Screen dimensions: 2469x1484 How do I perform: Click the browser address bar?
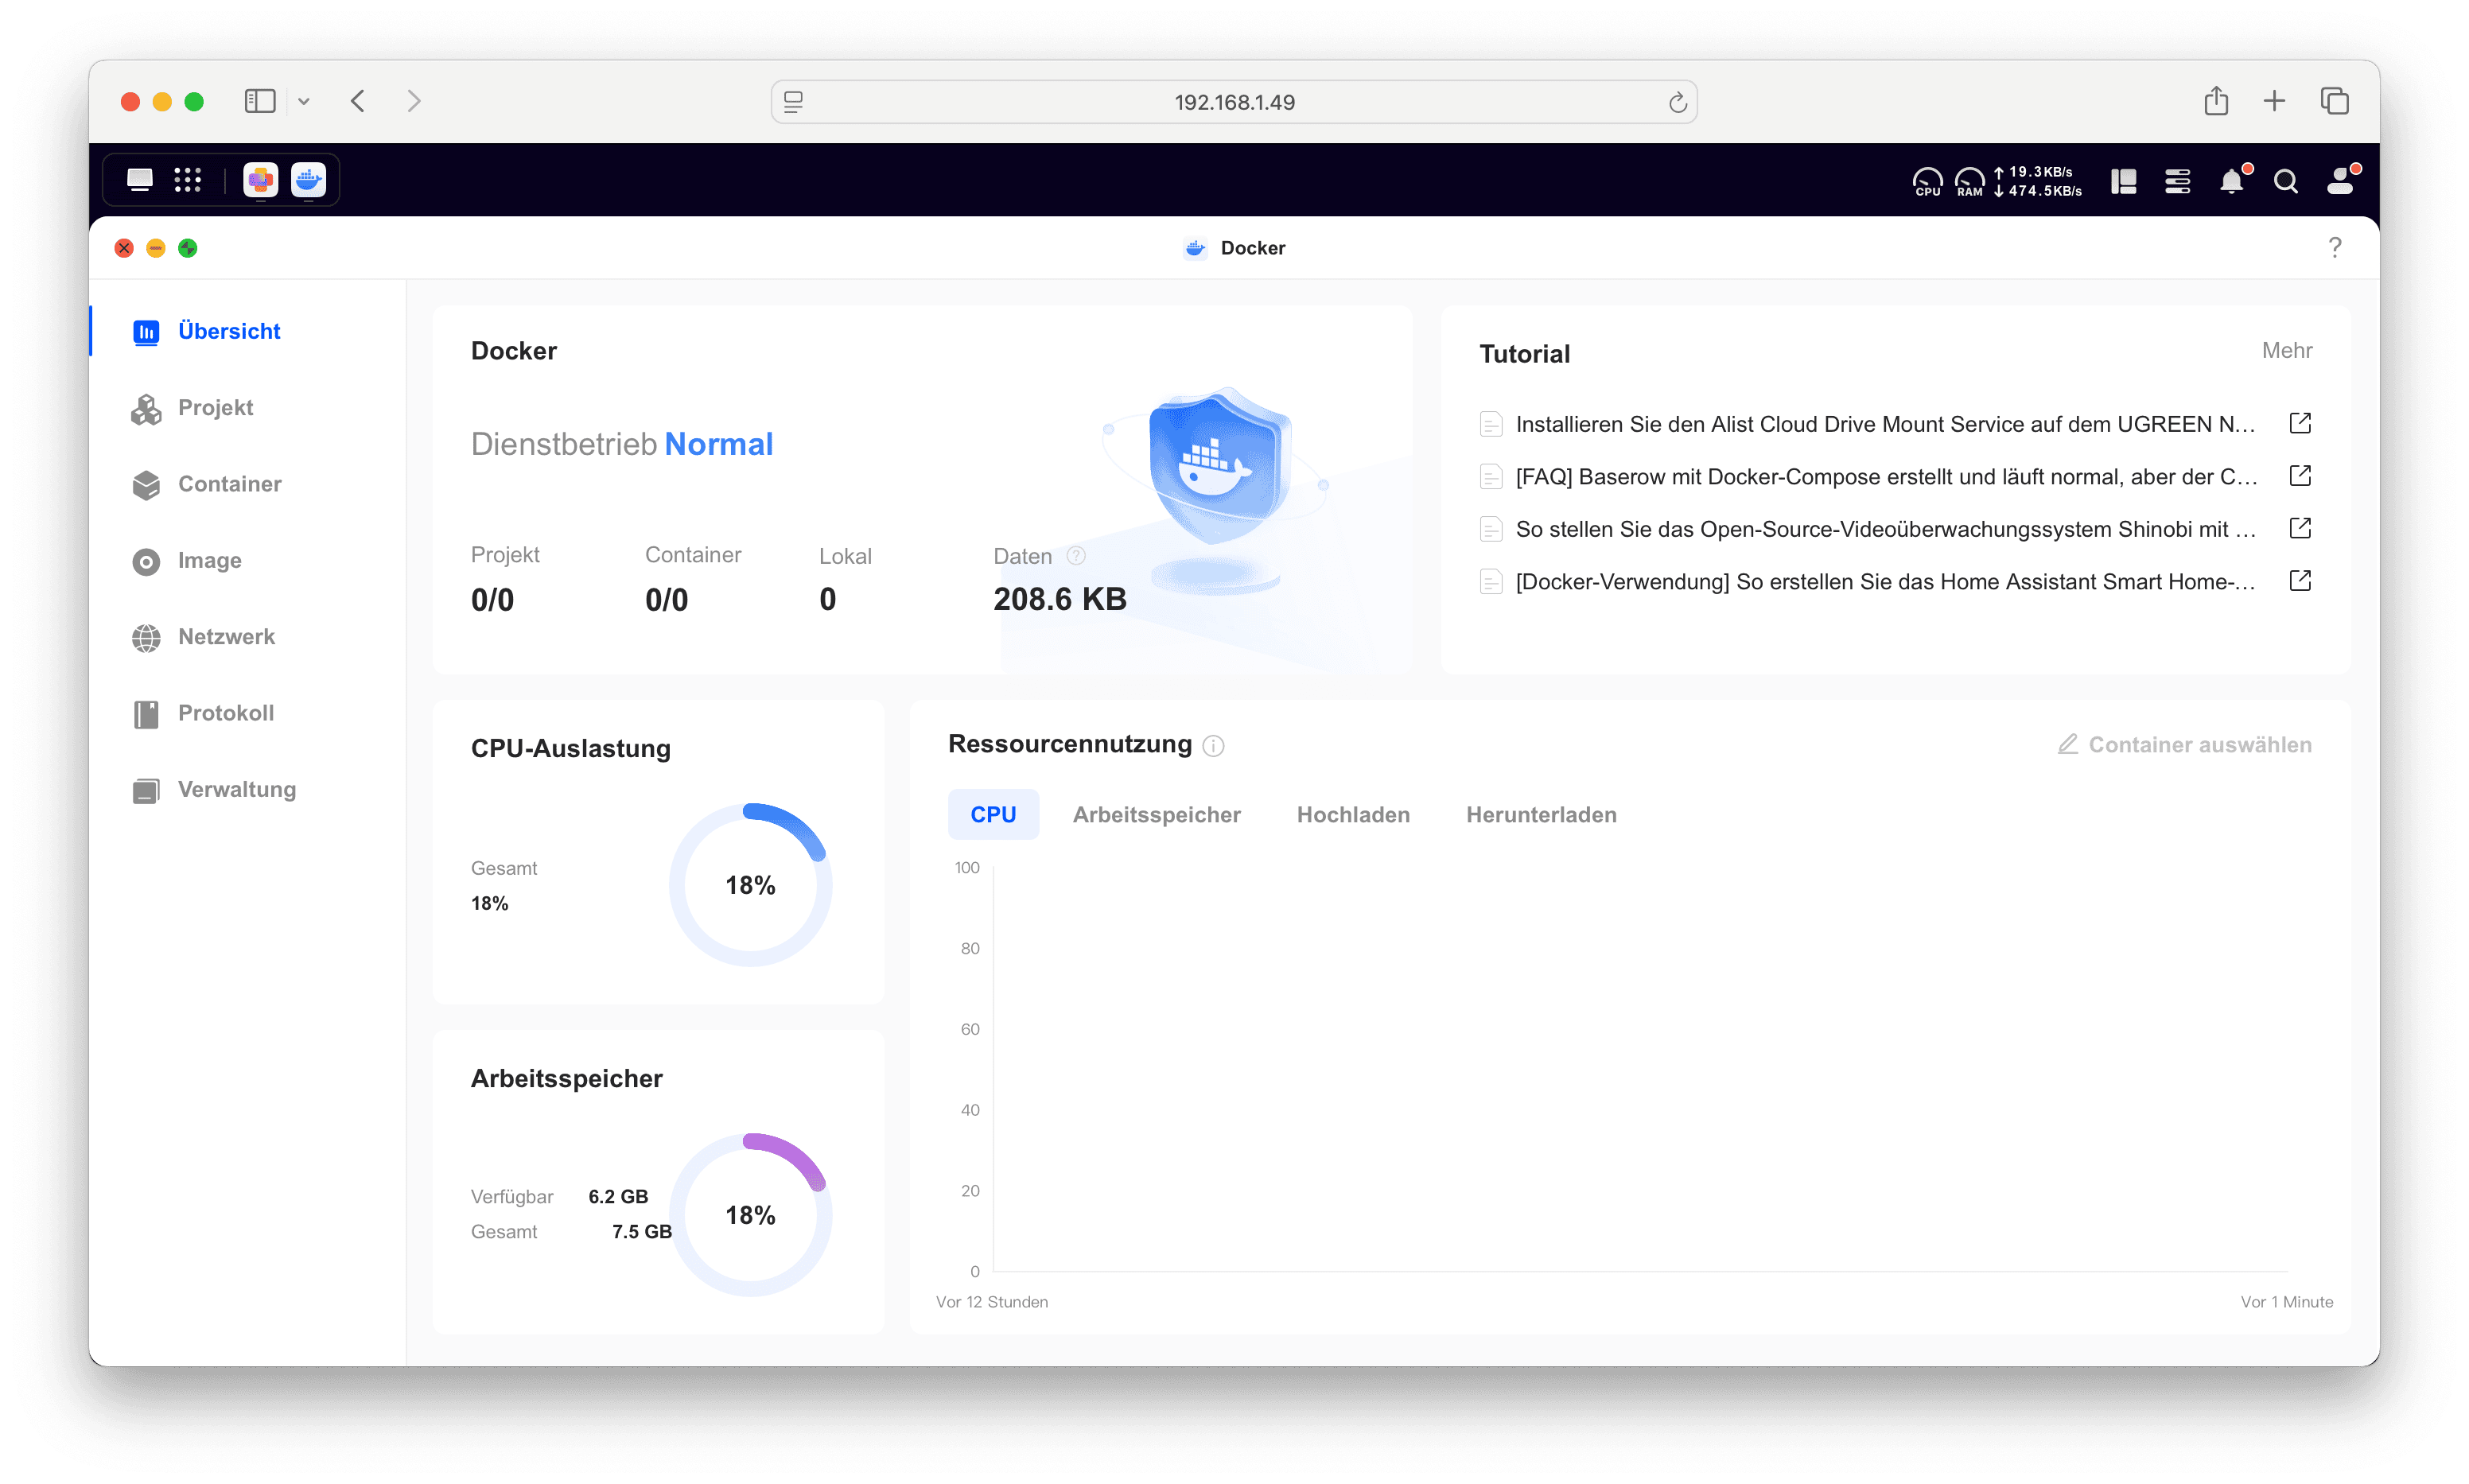click(x=1233, y=102)
